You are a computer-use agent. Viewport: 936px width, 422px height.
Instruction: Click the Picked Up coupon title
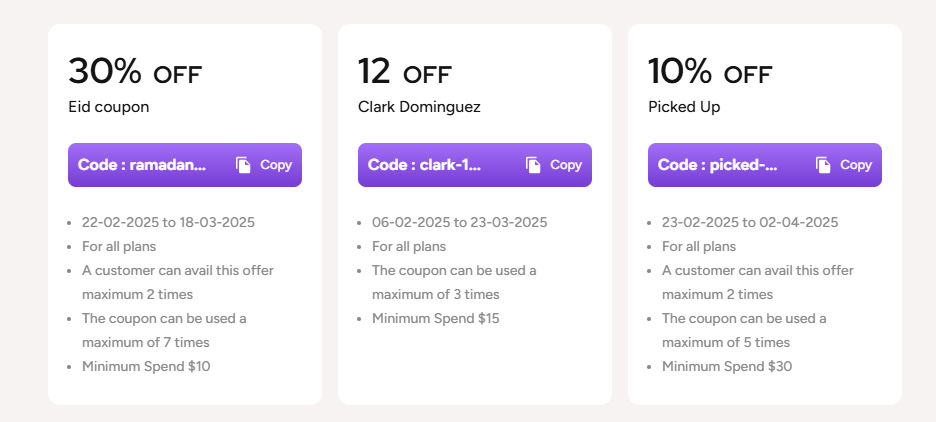point(684,106)
